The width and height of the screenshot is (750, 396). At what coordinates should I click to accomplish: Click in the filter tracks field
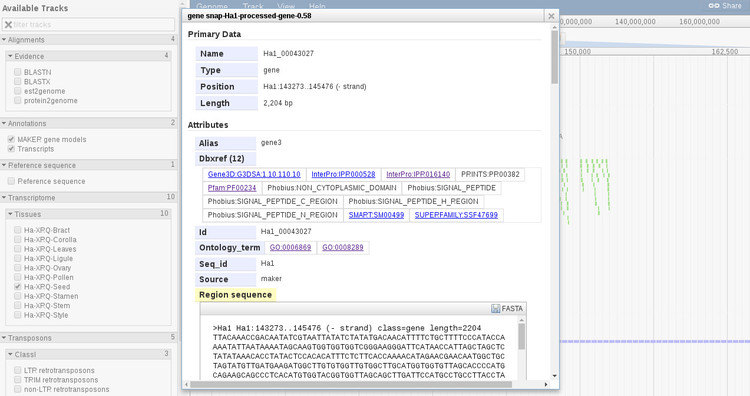88,24
